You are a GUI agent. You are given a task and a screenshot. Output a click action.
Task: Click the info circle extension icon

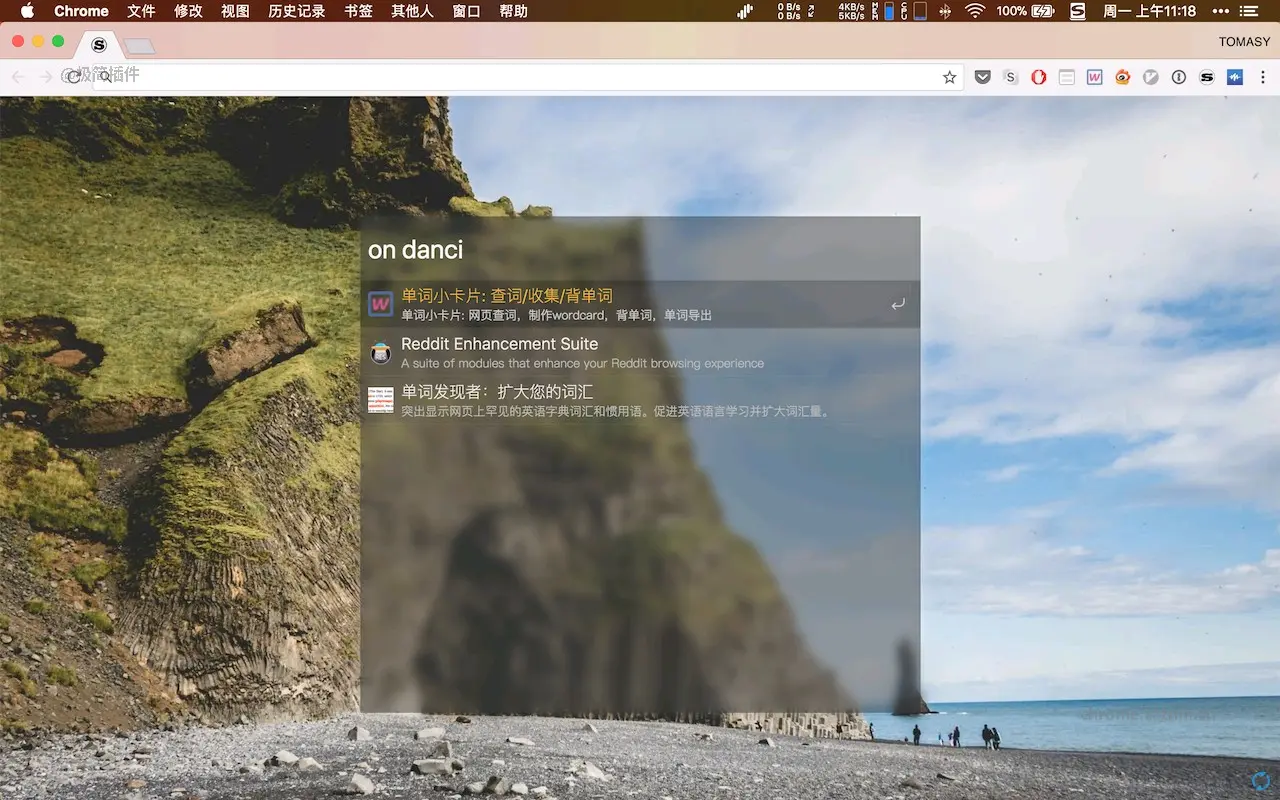1178,77
